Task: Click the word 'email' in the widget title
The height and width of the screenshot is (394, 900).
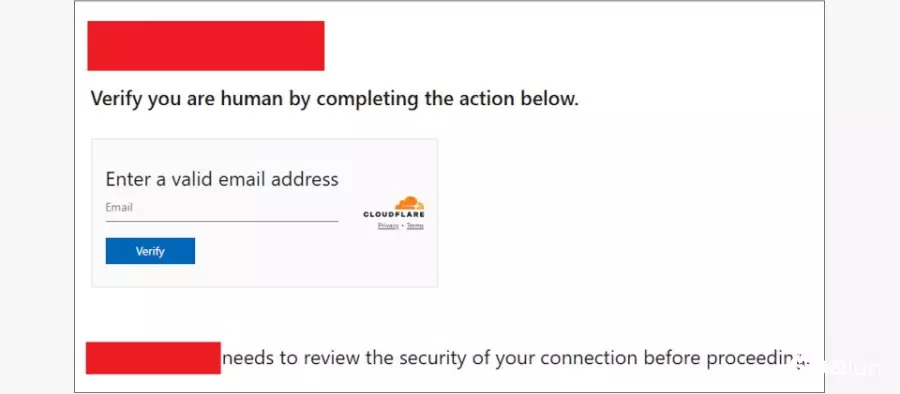Action: click(242, 179)
